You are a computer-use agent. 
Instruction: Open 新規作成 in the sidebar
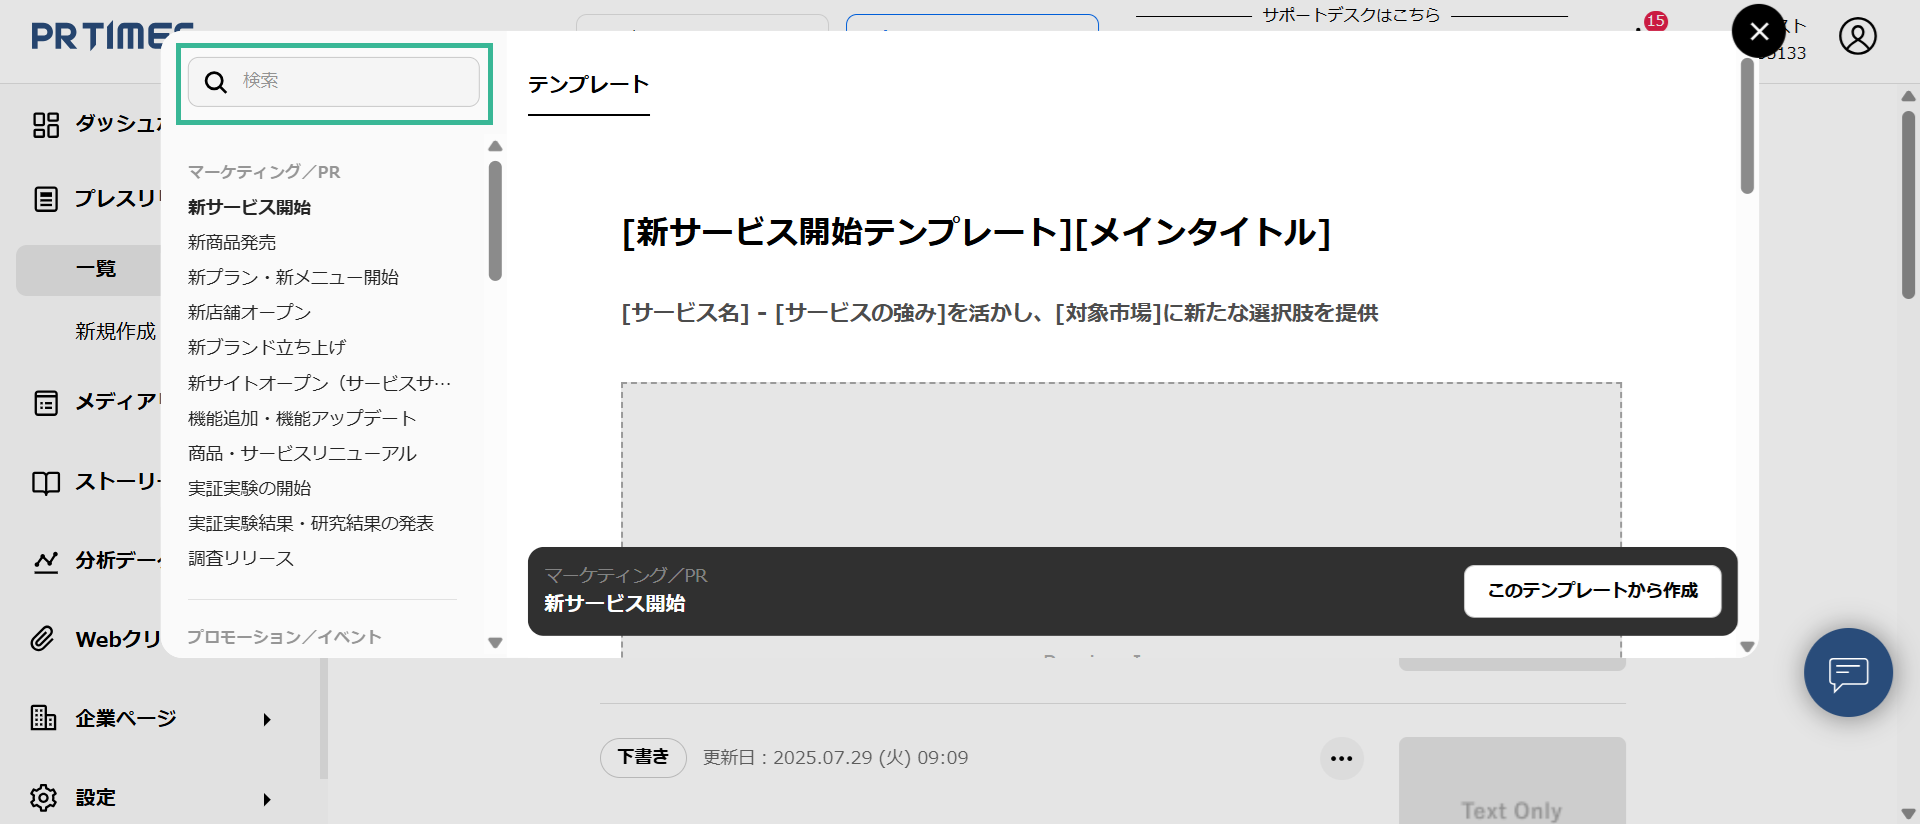116,332
